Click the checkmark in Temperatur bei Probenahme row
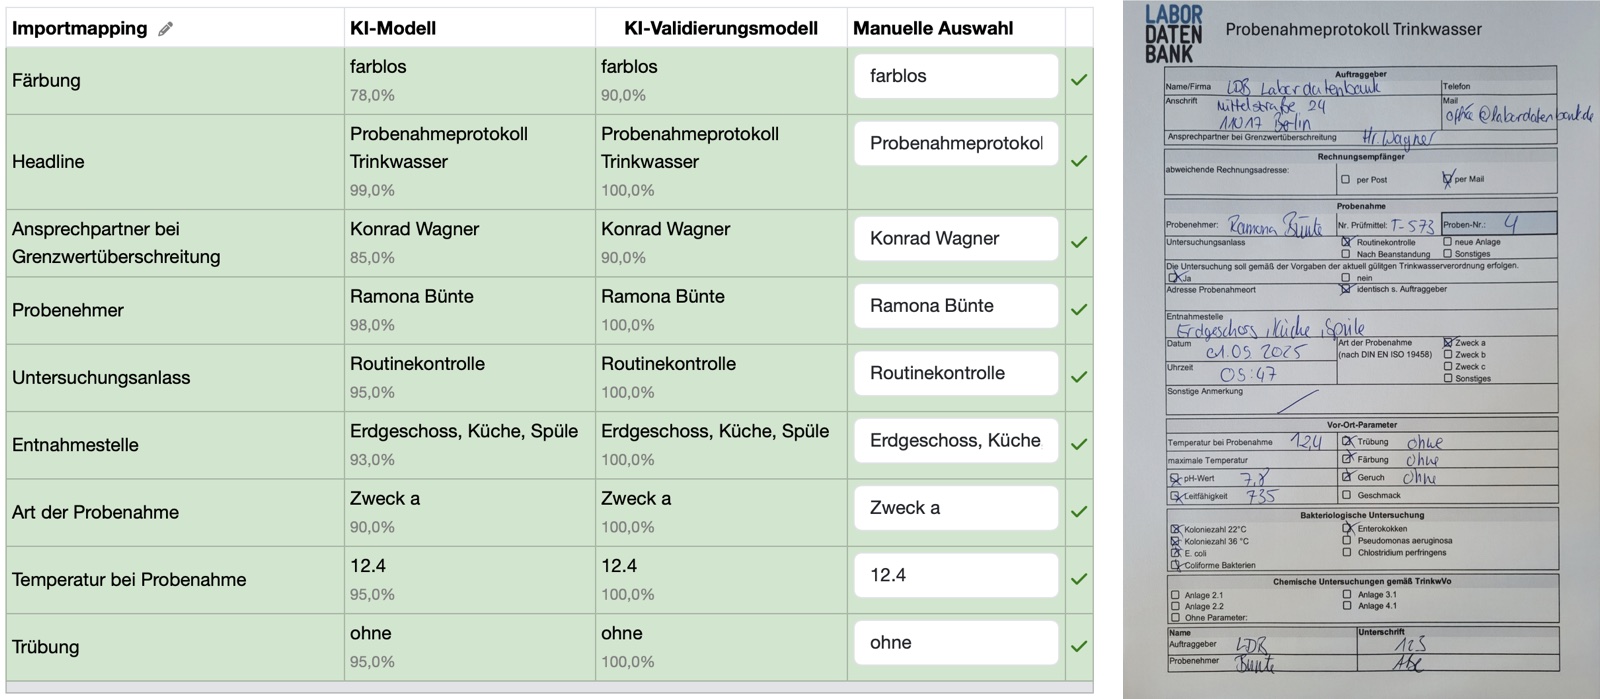This screenshot has height=699, width=1600. click(x=1079, y=579)
